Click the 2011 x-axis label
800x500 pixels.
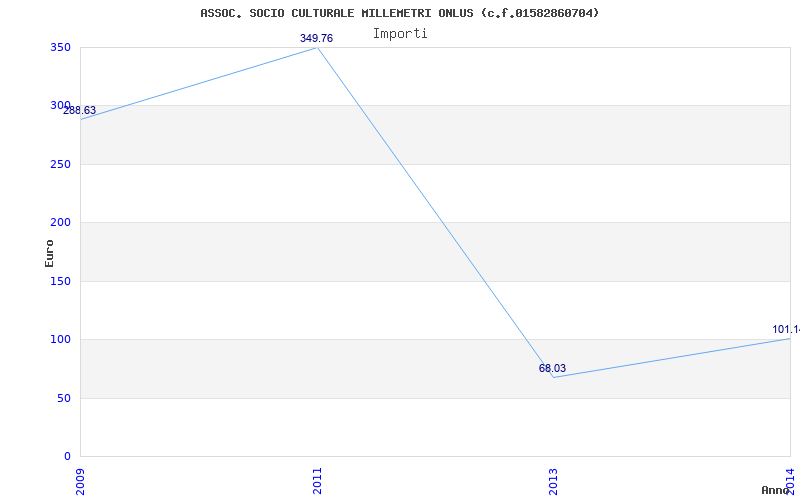pos(317,481)
